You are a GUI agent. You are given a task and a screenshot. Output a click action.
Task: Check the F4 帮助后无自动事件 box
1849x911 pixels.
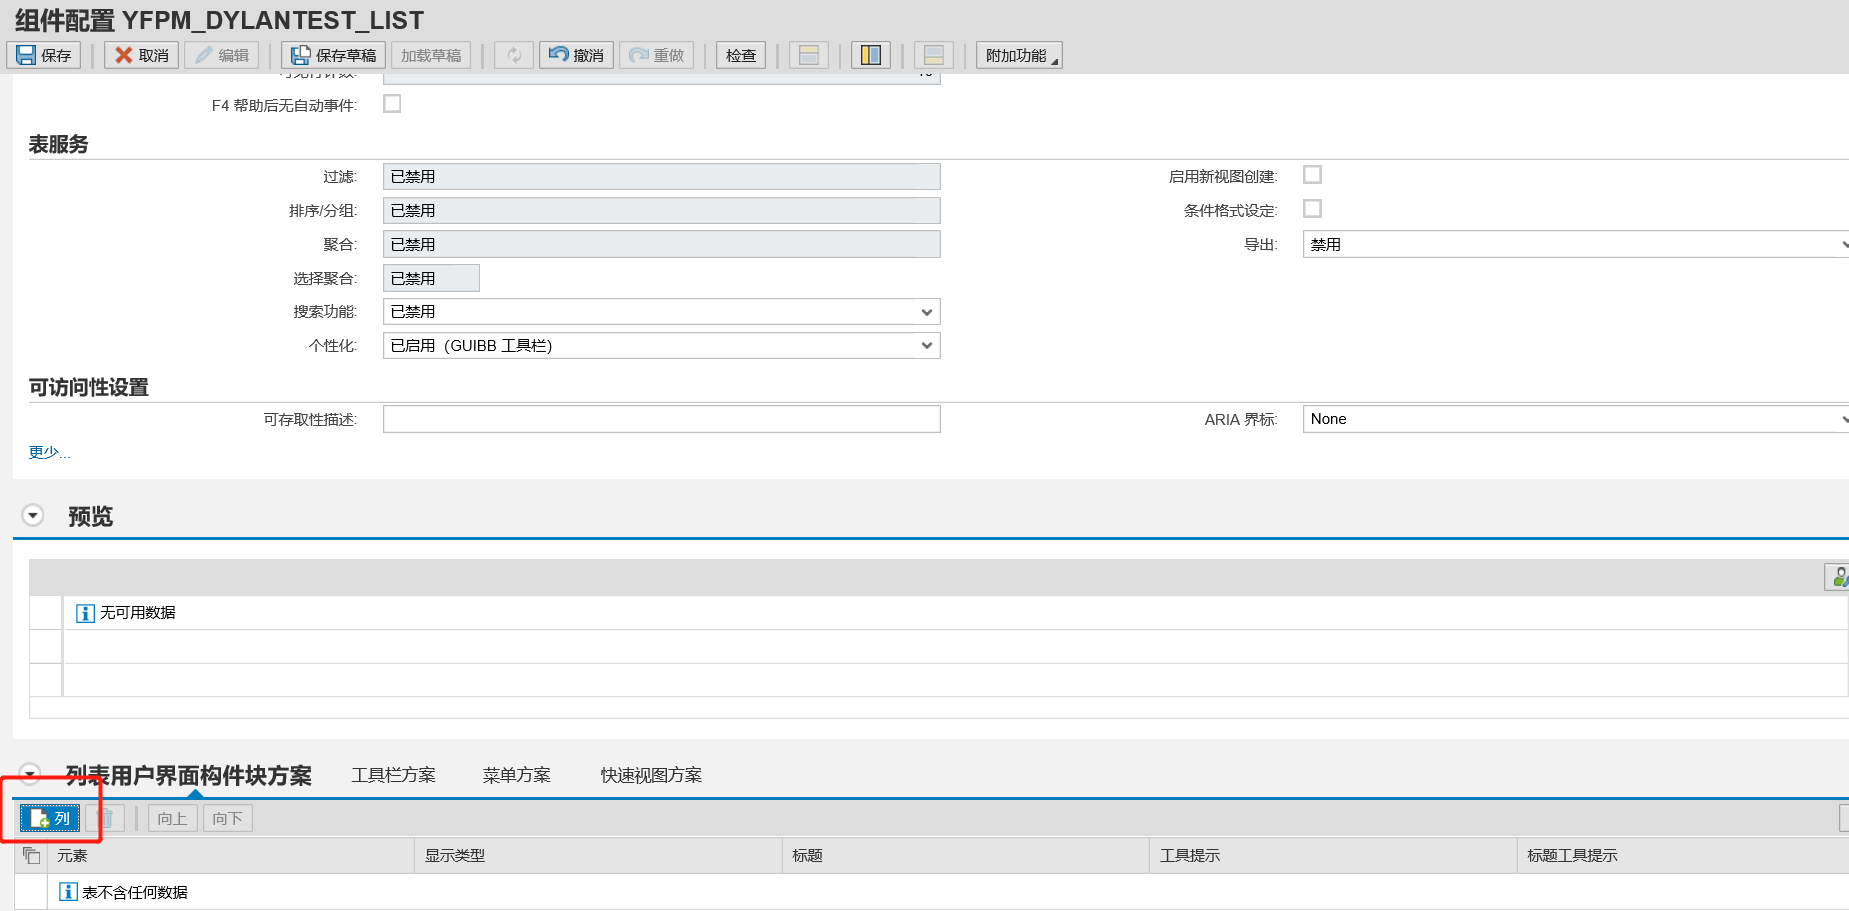tap(392, 103)
